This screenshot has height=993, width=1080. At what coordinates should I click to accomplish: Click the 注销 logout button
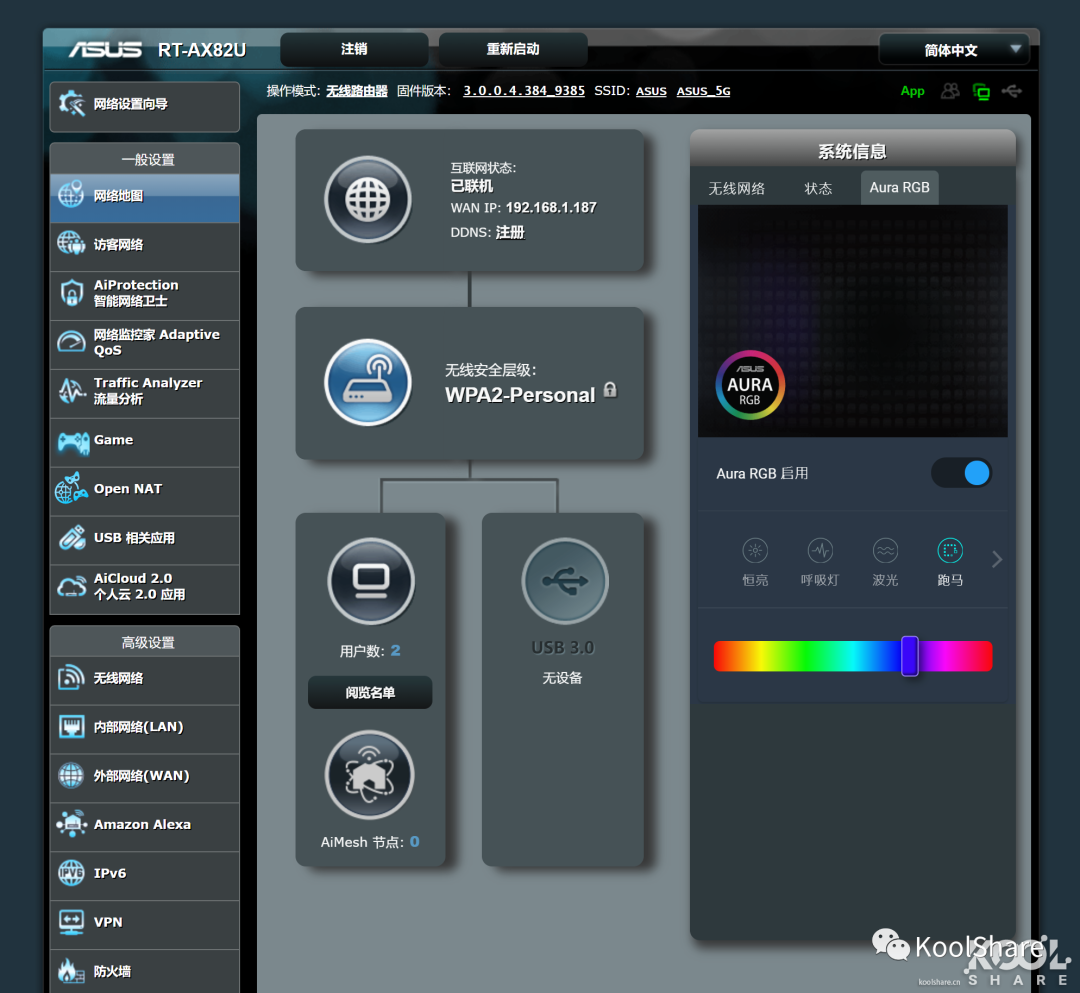pyautogui.click(x=354, y=50)
